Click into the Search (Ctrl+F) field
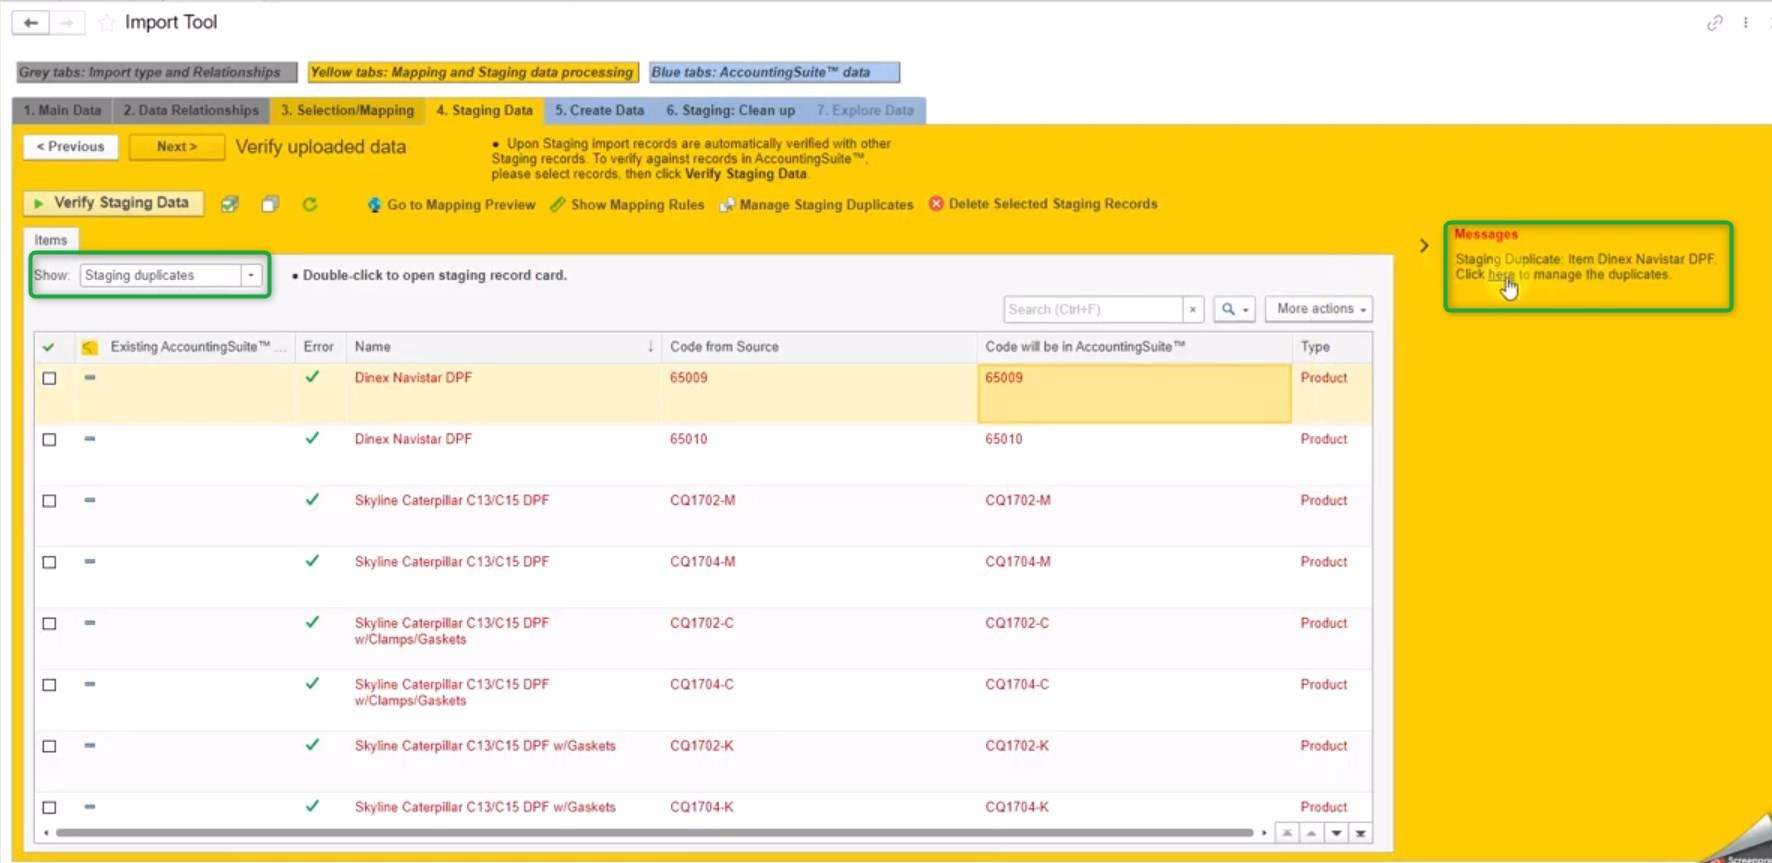1772x863 pixels. [x=1092, y=310]
